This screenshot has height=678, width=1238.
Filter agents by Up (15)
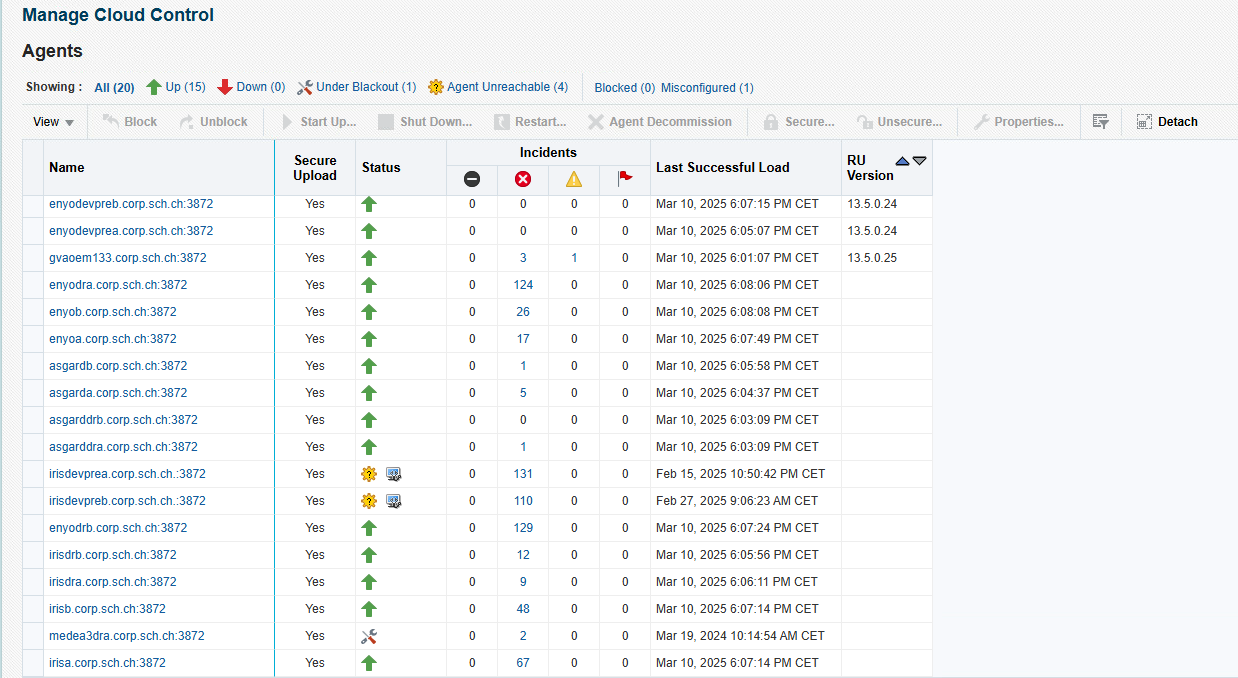176,87
